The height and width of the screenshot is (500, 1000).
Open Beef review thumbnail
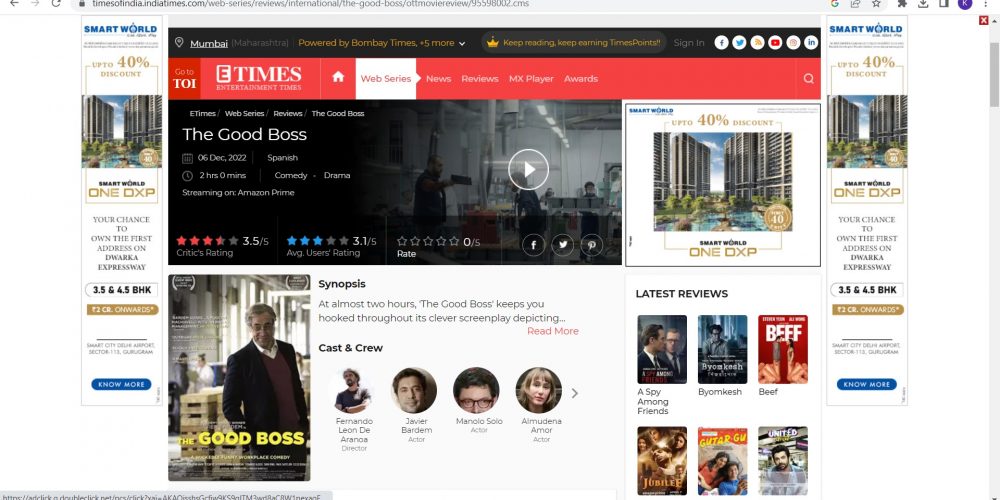click(783, 349)
